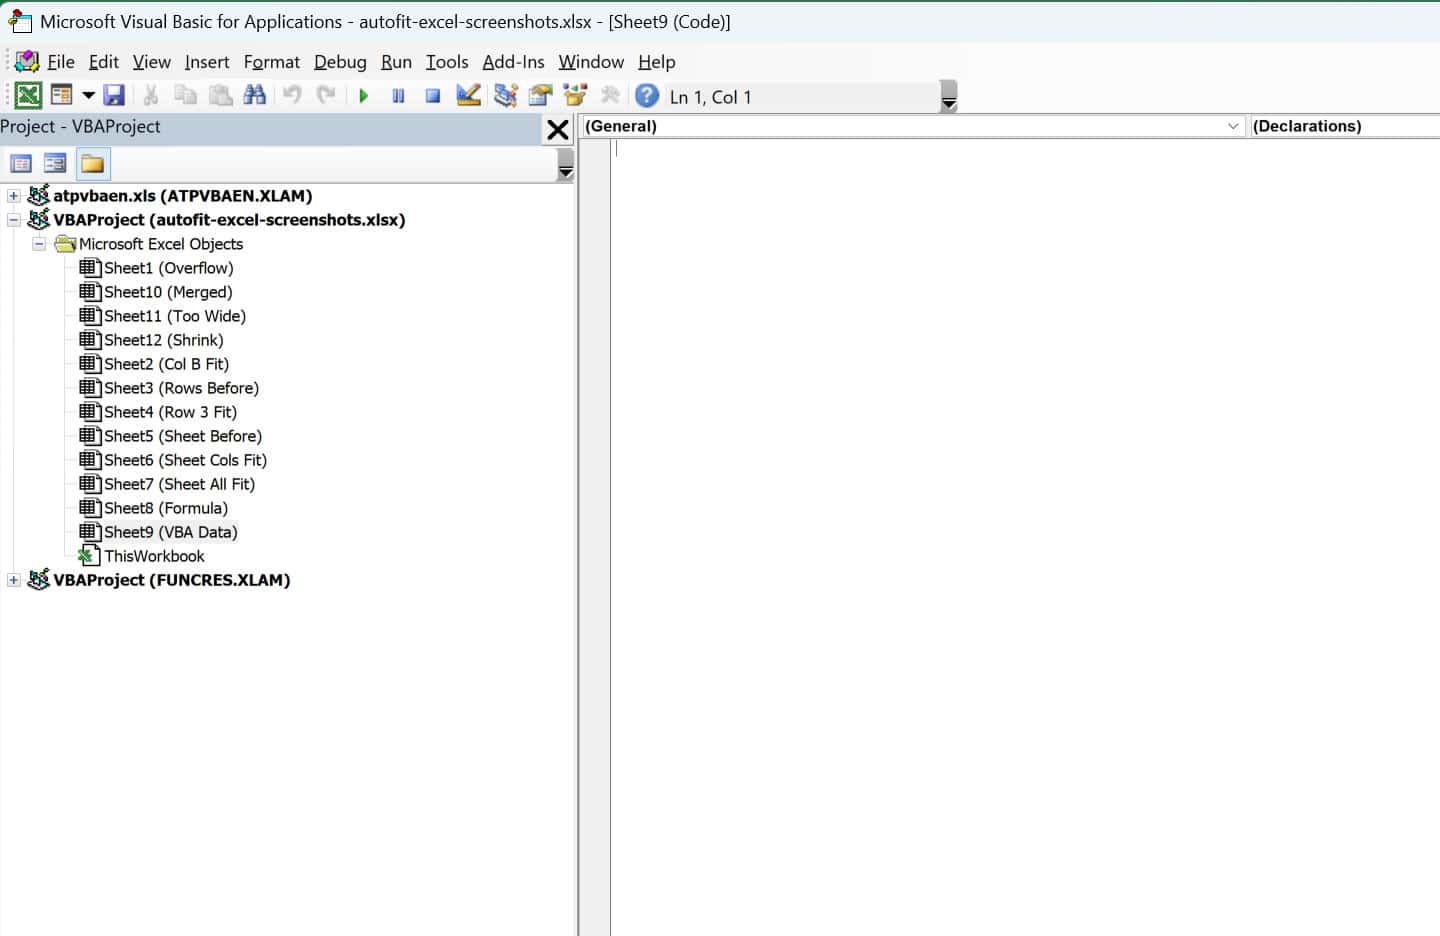This screenshot has width=1440, height=936.
Task: Click the (Declarations) procedure box
Action: coord(1345,126)
